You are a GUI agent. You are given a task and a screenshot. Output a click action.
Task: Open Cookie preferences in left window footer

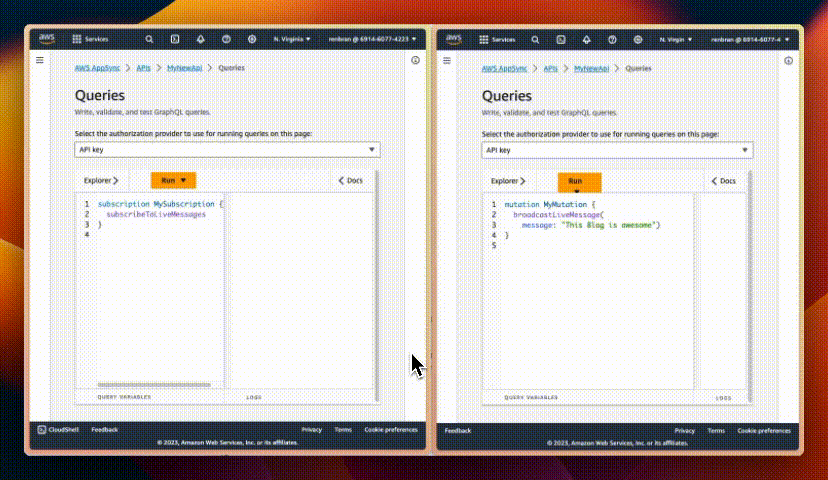[391, 430]
